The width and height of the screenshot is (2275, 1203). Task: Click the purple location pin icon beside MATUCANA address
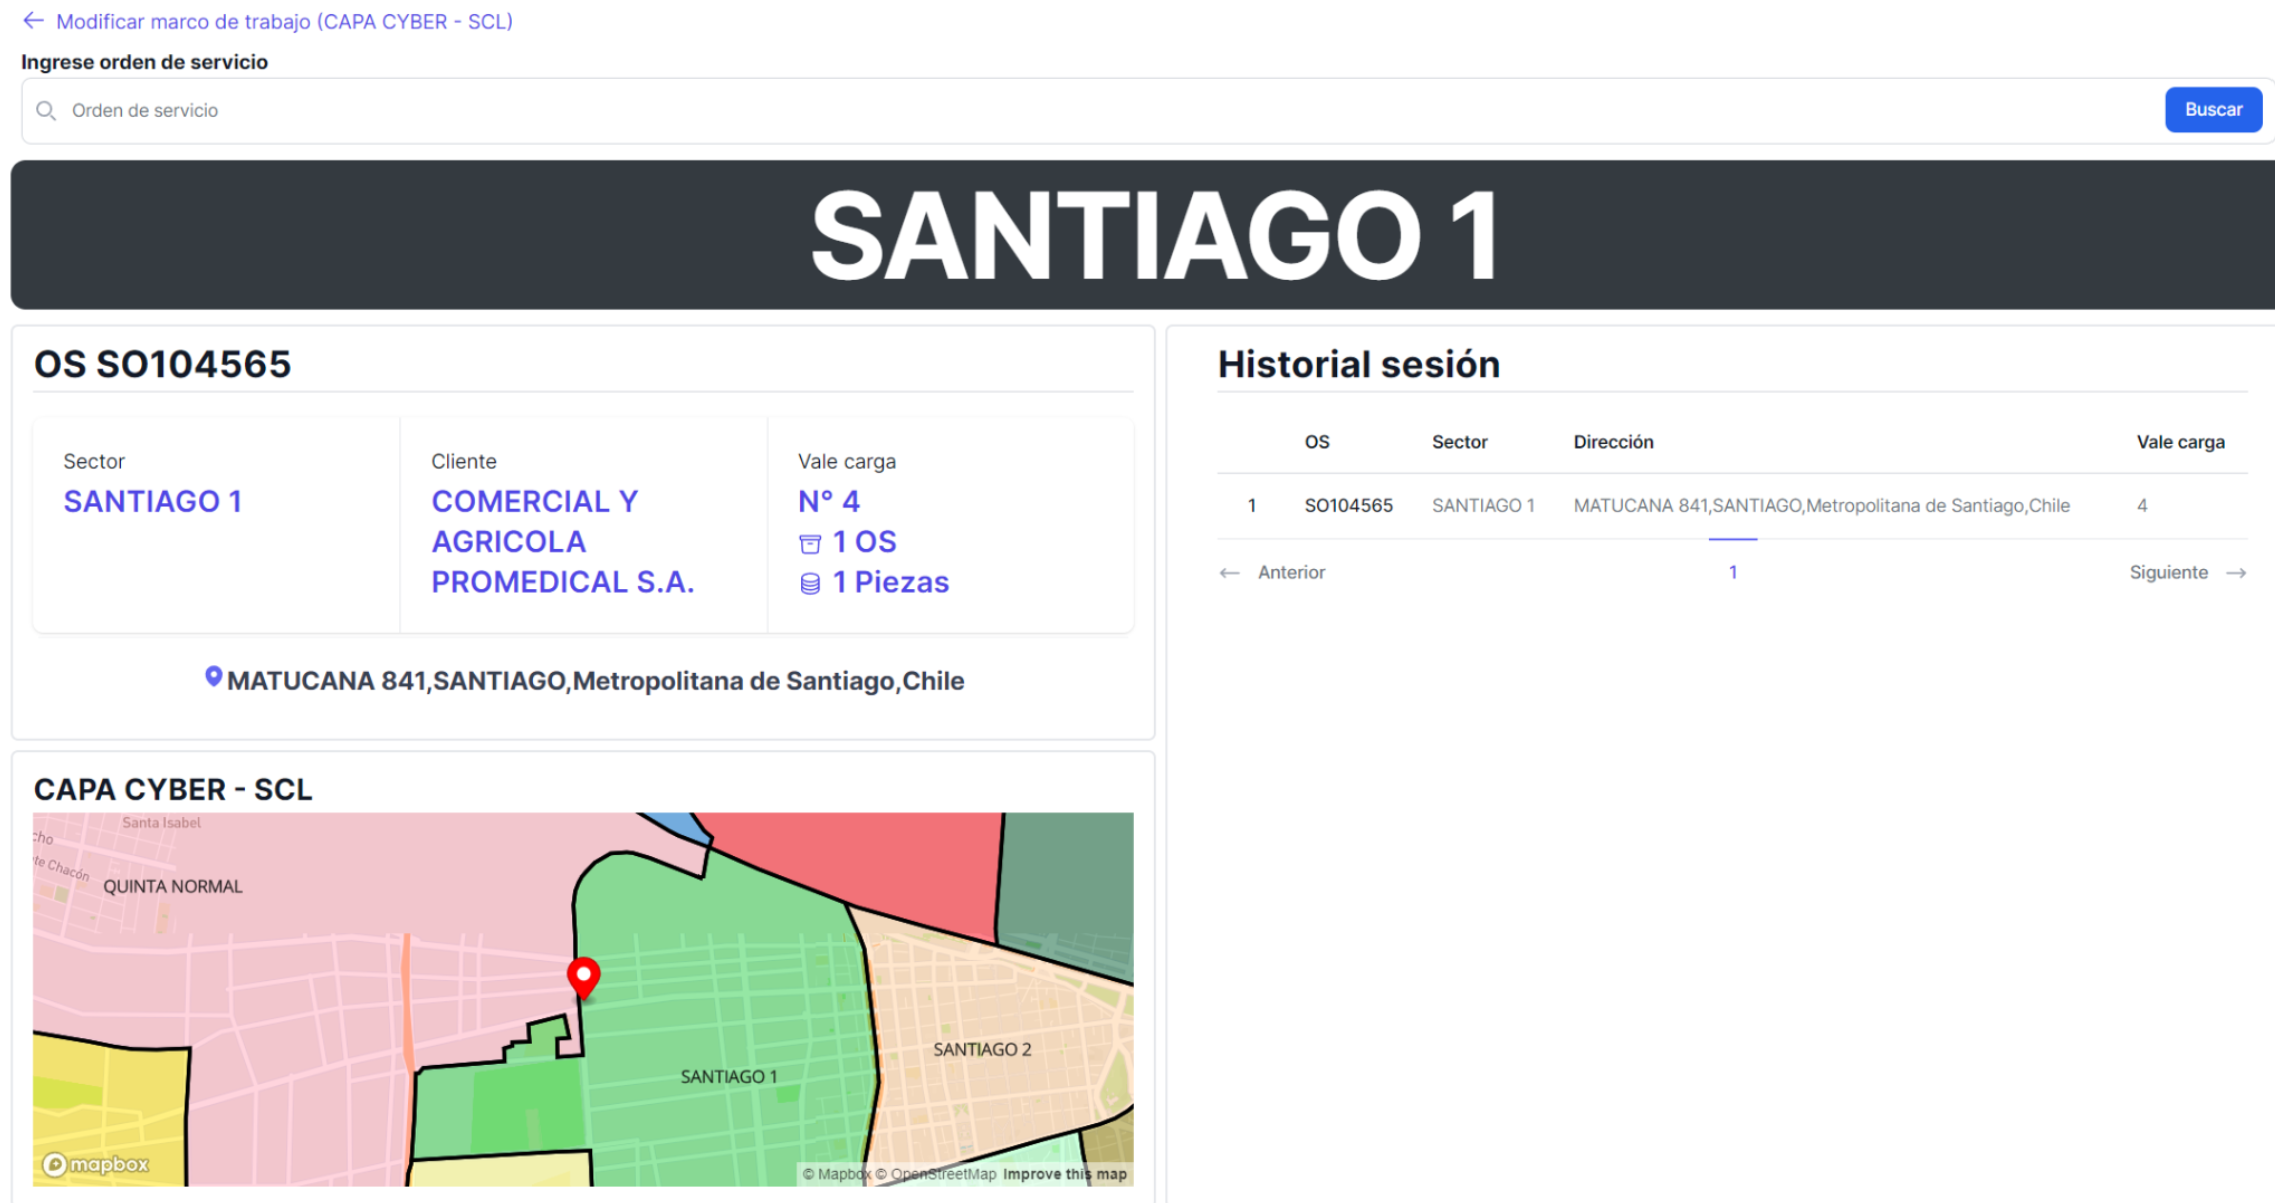213,678
